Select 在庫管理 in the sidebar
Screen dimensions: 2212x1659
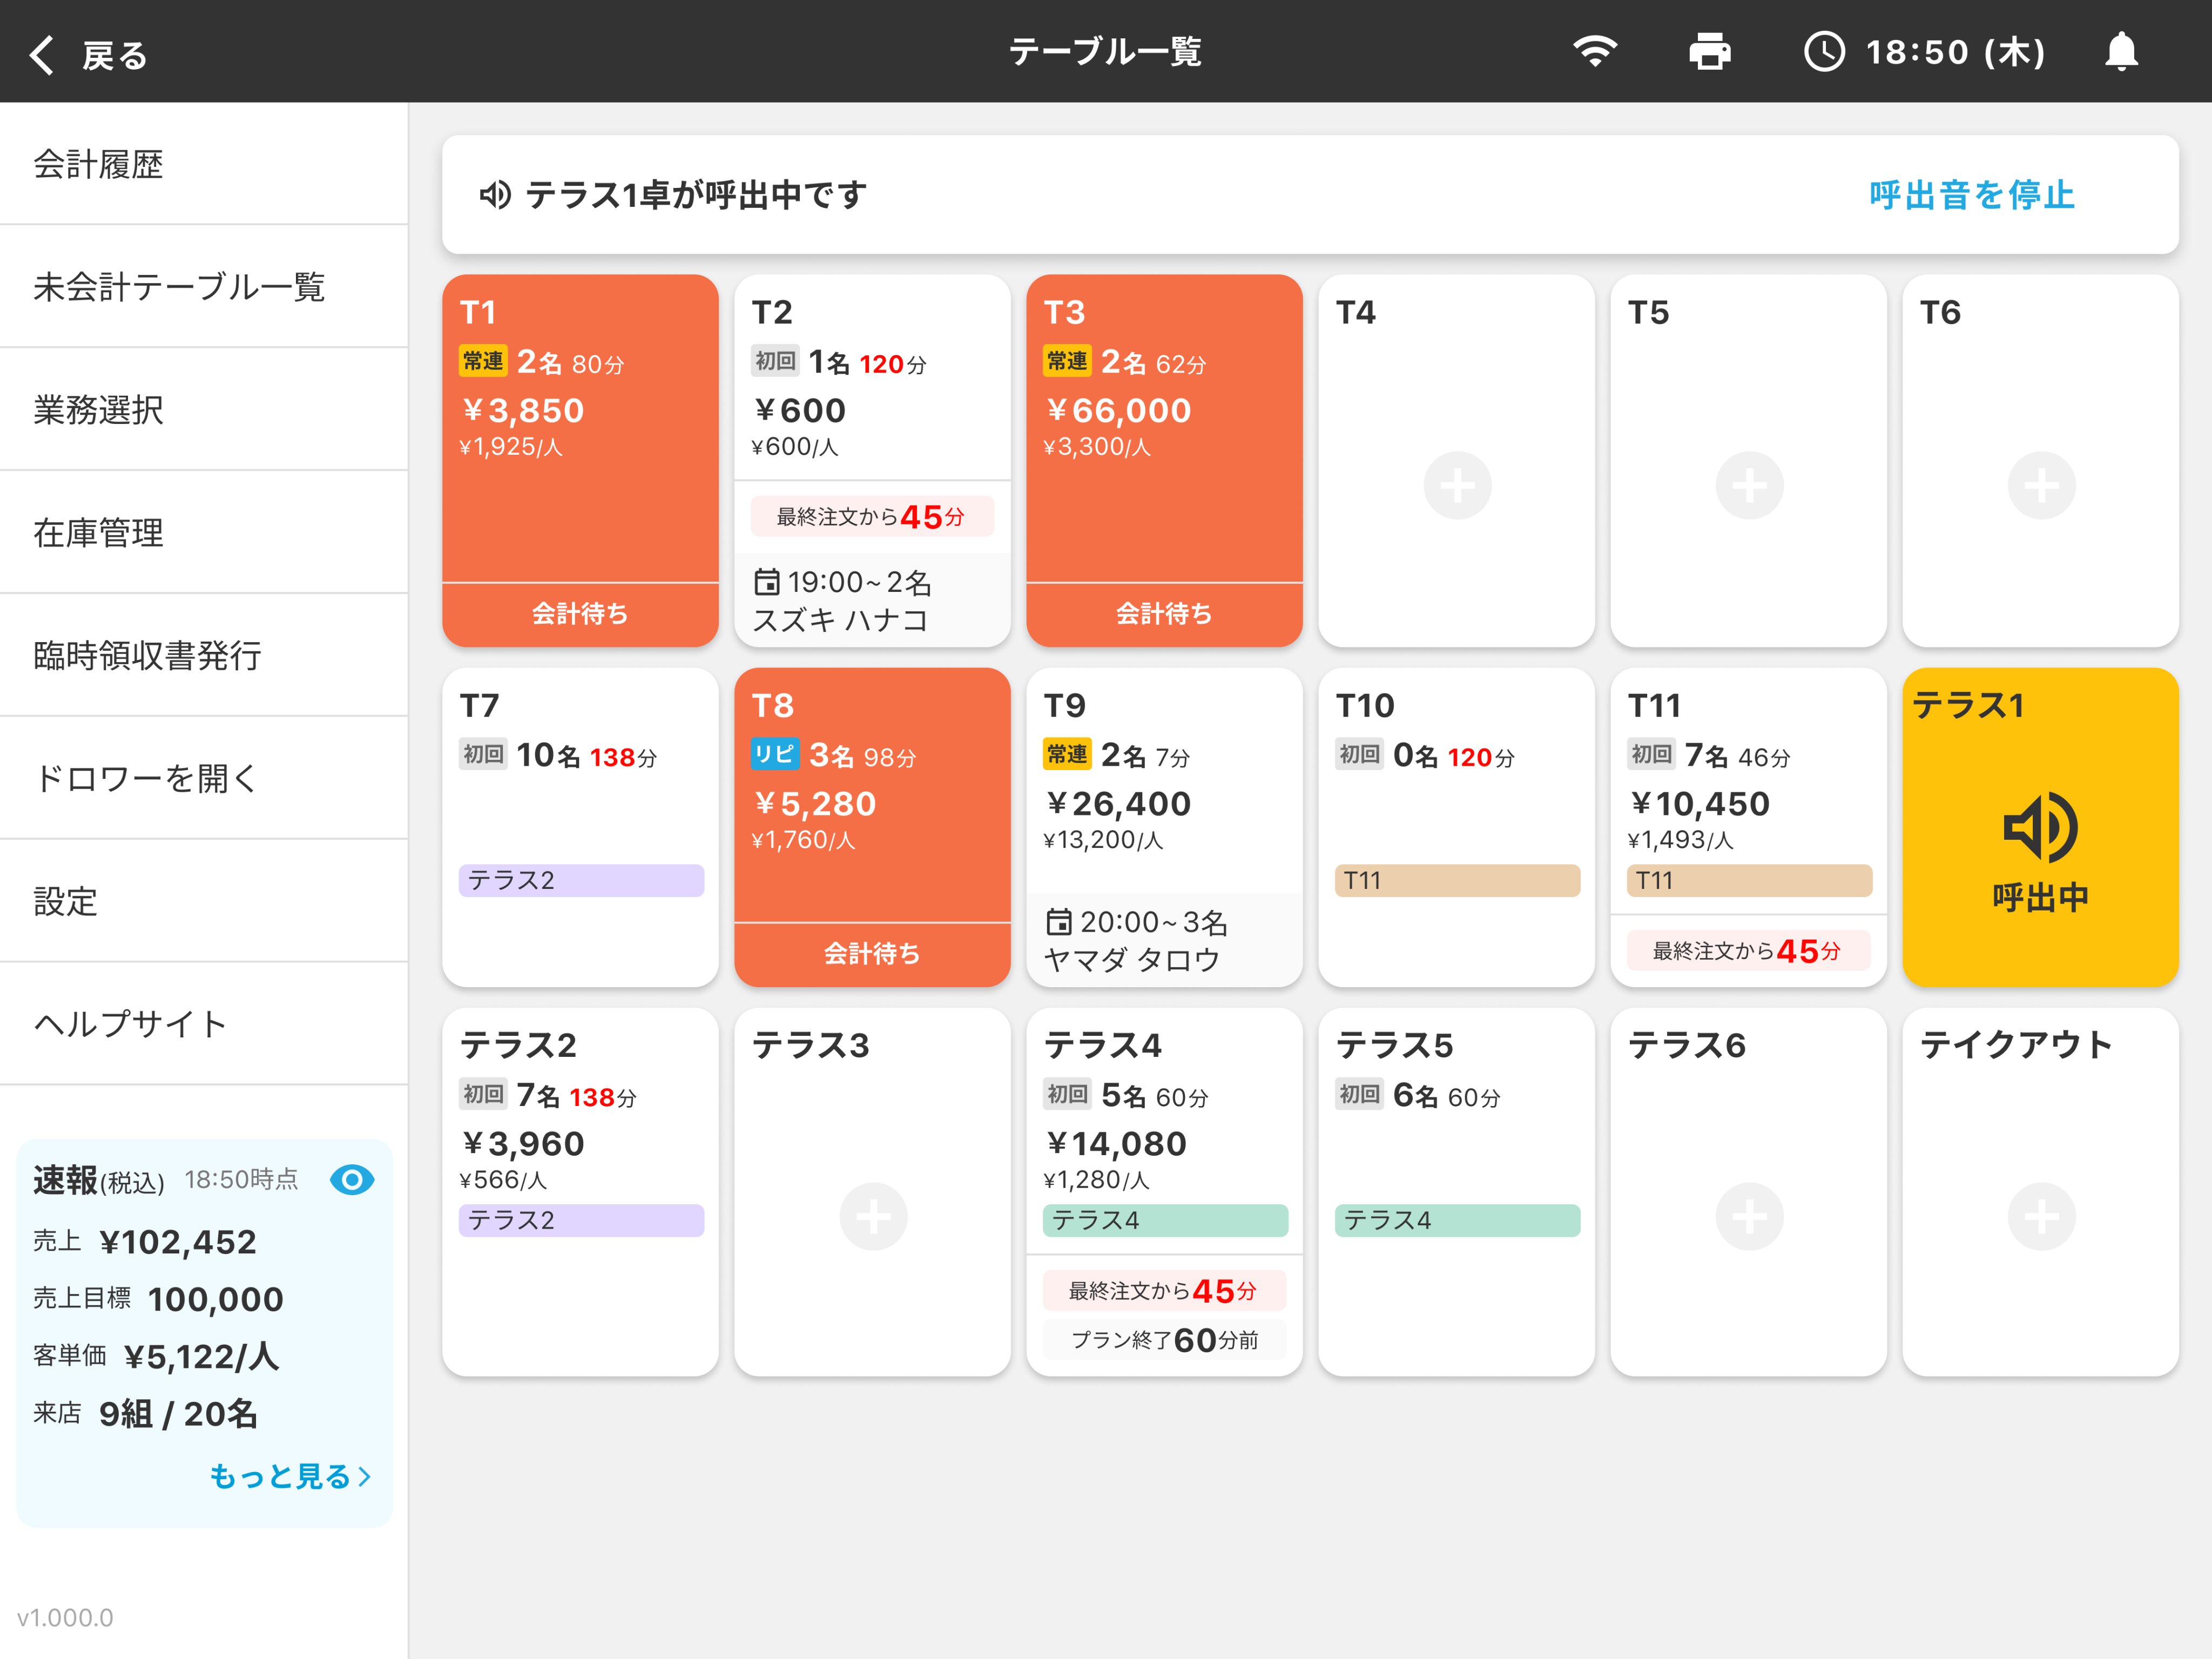pos(204,533)
